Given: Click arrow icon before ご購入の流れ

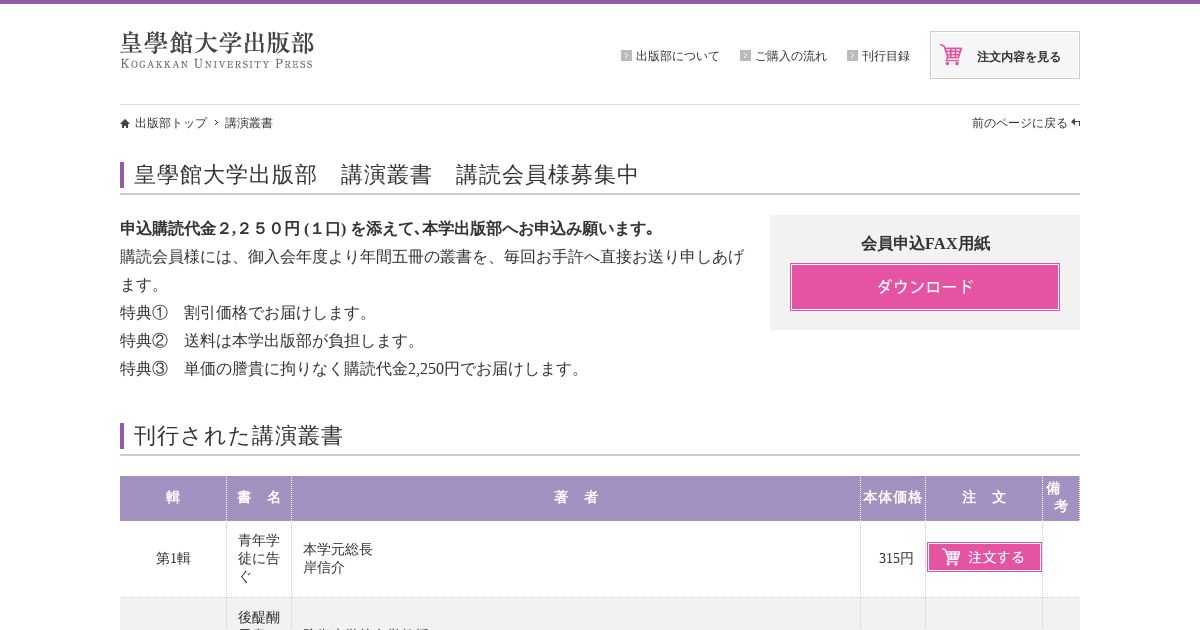Looking at the screenshot, I should pos(745,56).
